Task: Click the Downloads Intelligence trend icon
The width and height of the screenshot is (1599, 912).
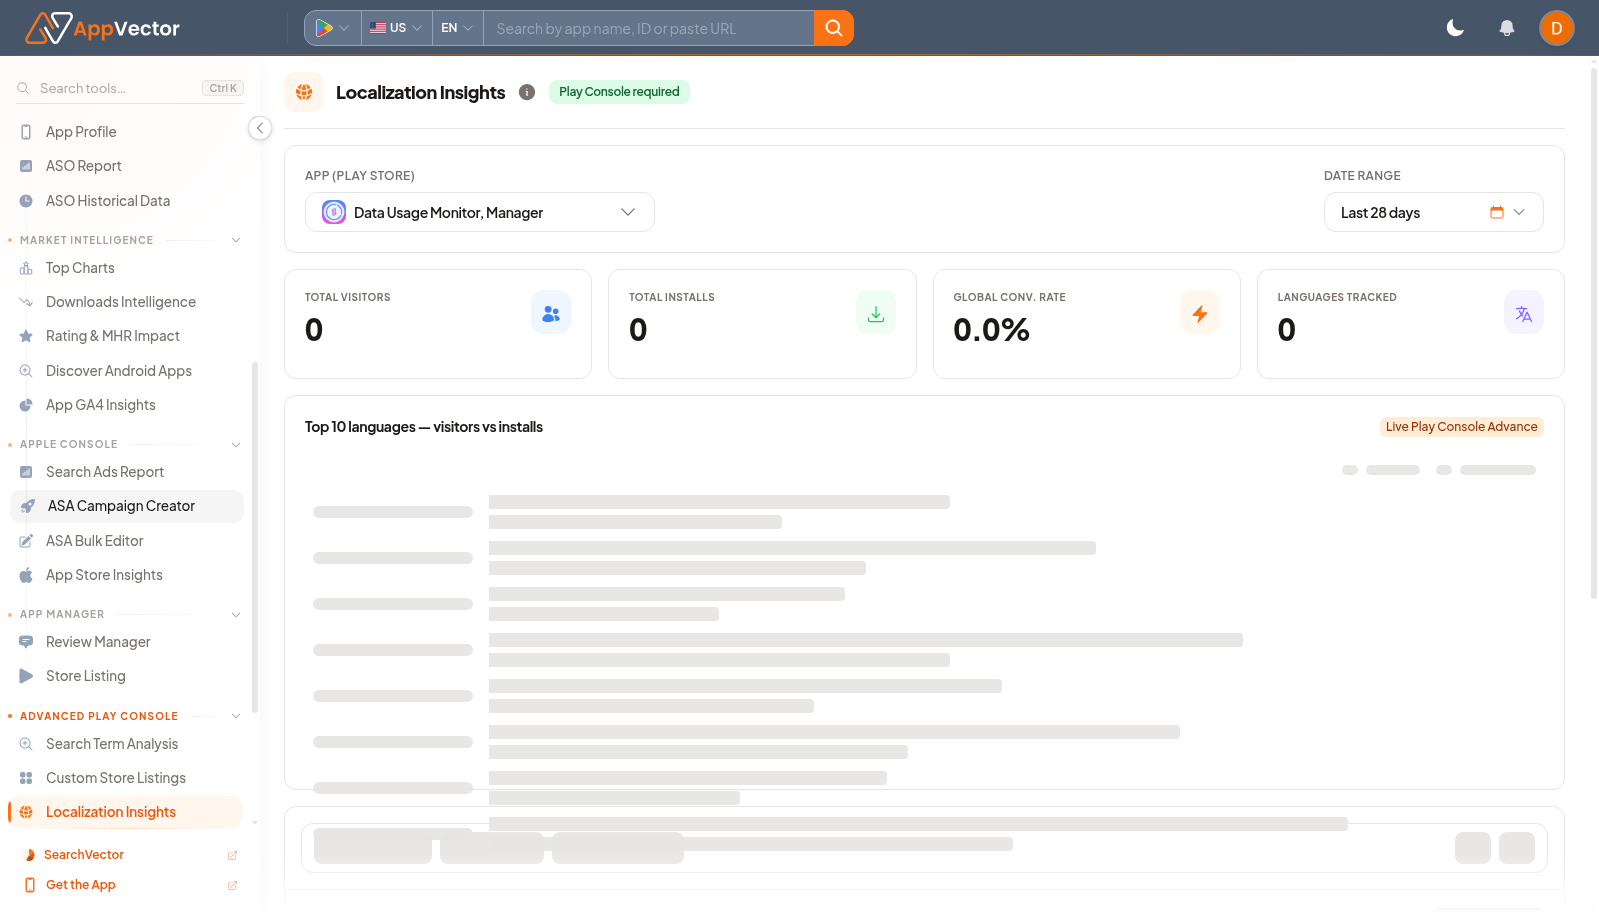Action: tap(26, 302)
